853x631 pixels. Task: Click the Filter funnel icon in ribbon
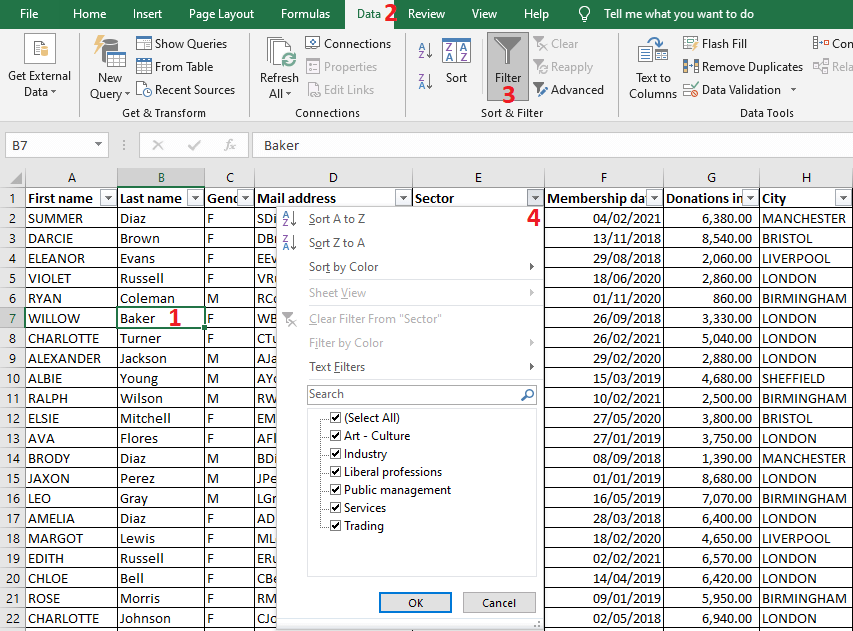click(508, 52)
